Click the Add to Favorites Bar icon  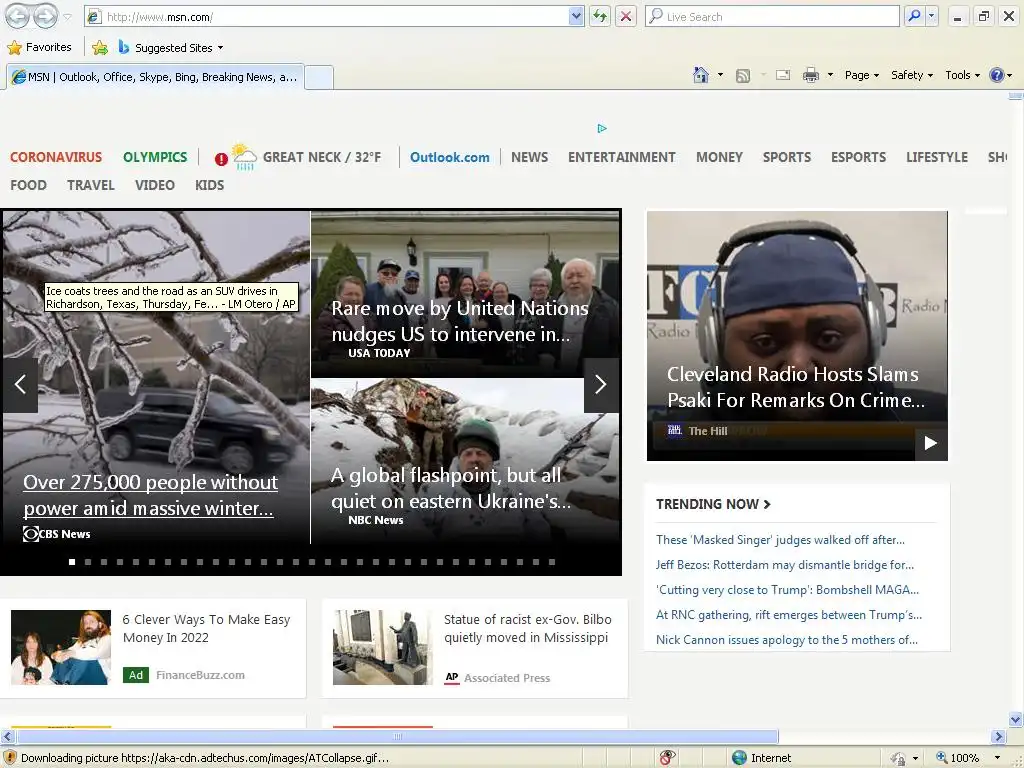click(100, 48)
